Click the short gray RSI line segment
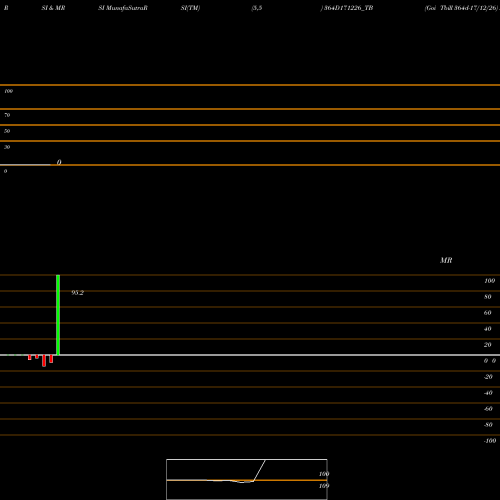500x500 pixels. (x=25, y=164)
